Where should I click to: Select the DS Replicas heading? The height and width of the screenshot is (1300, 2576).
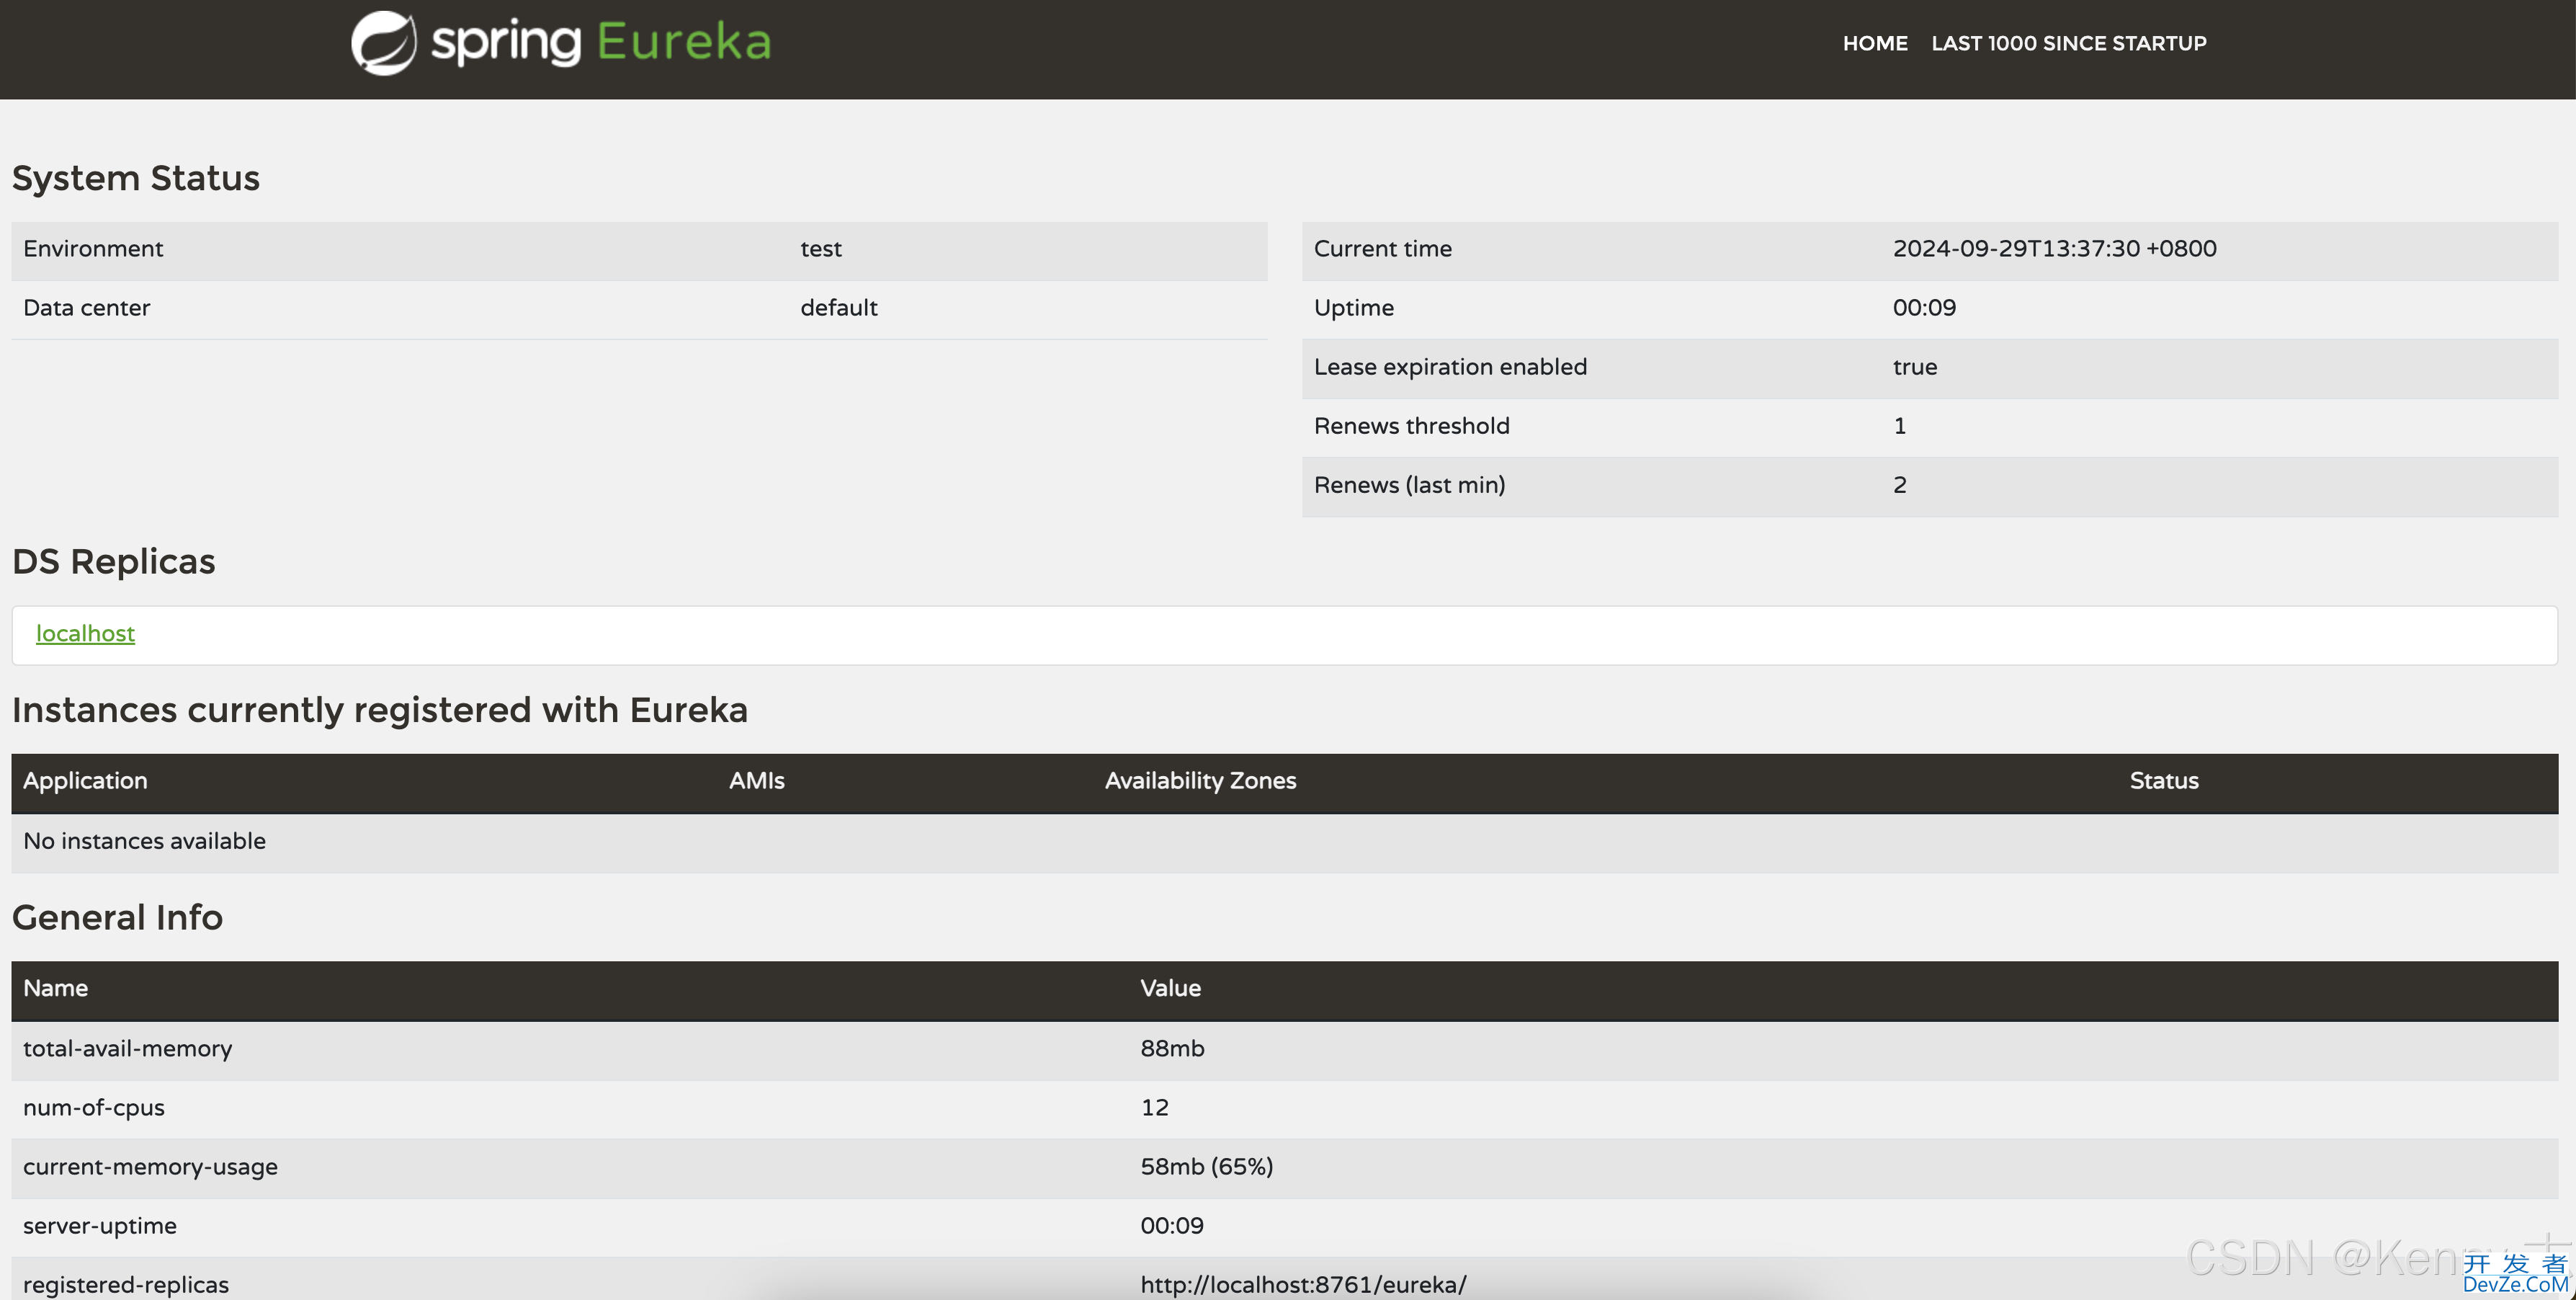coord(114,562)
